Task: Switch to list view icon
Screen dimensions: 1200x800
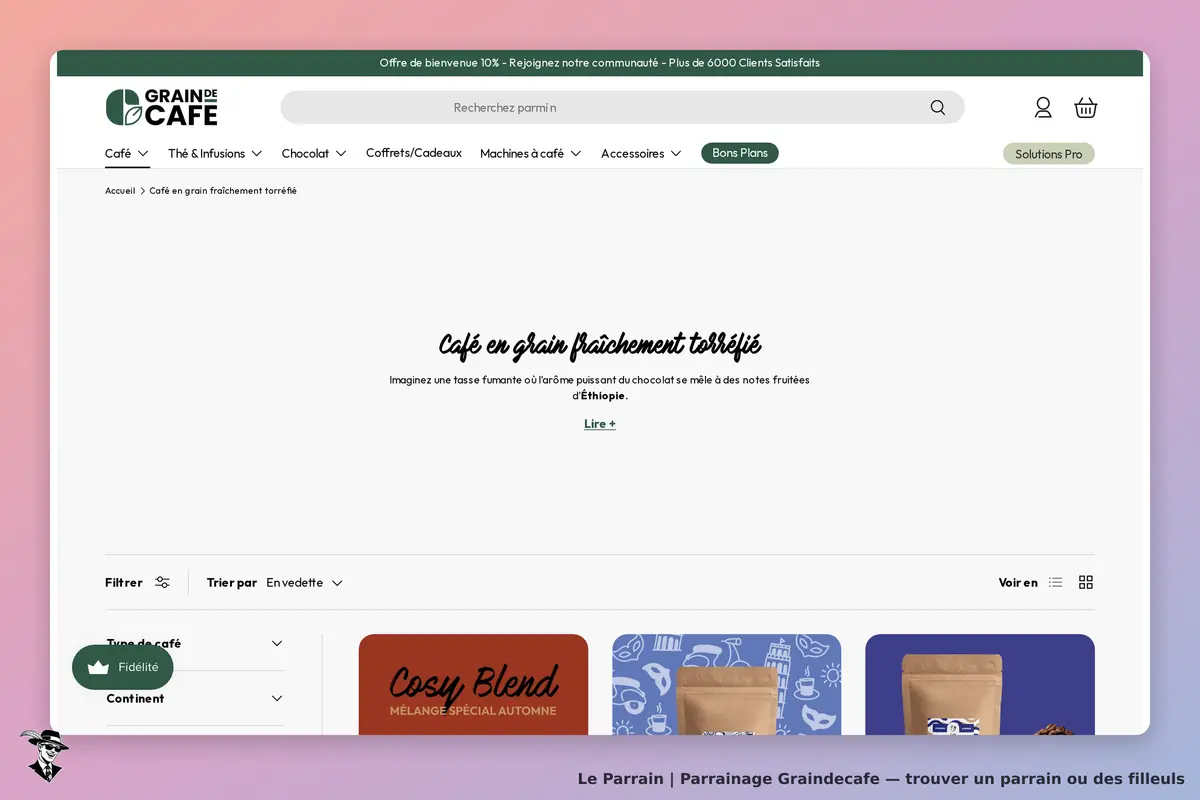Action: pos(1055,582)
